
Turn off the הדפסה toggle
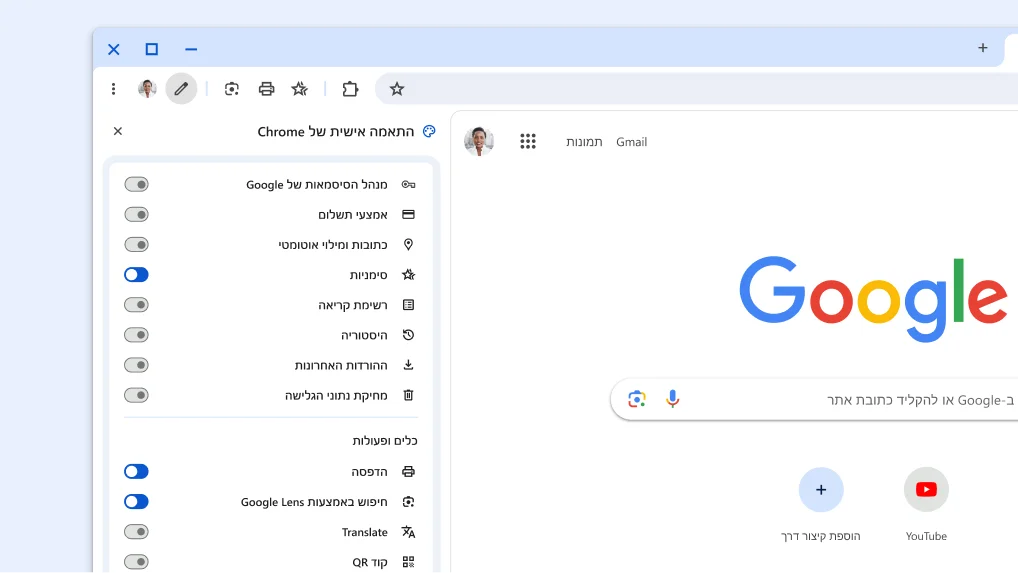(136, 472)
